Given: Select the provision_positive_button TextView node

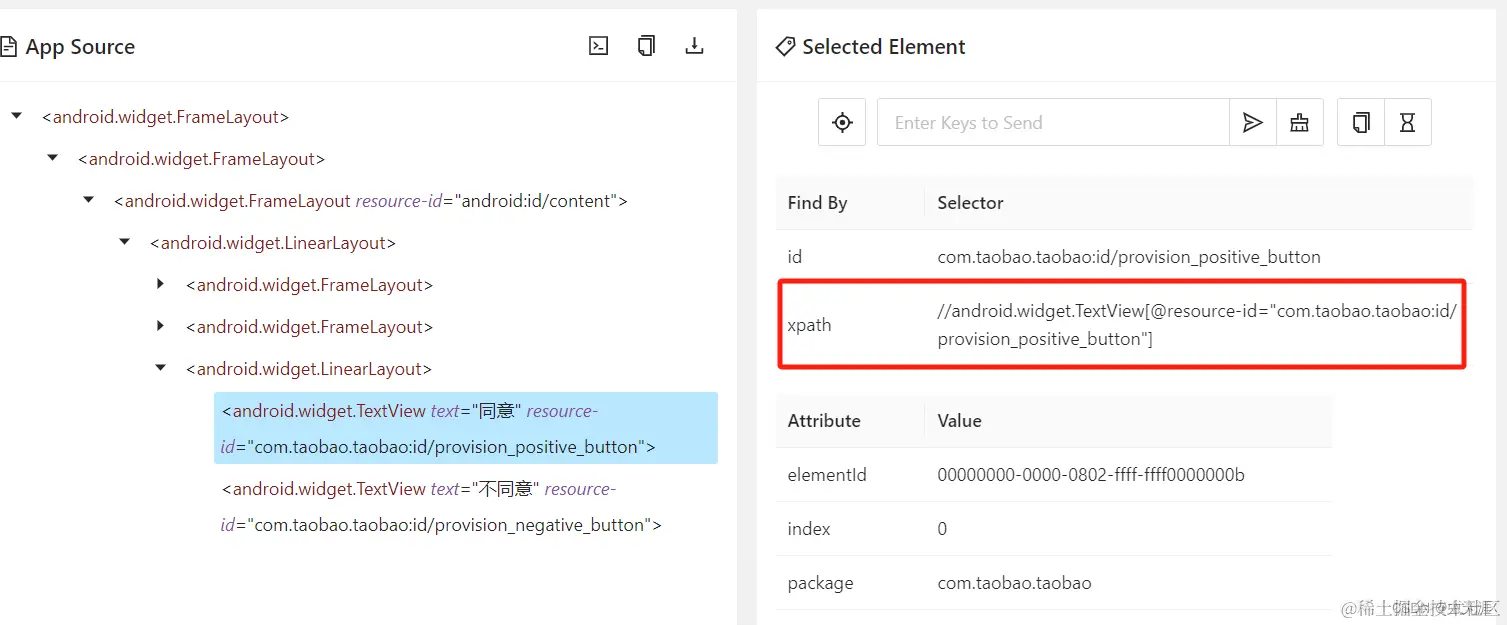Looking at the screenshot, I should [x=466, y=428].
